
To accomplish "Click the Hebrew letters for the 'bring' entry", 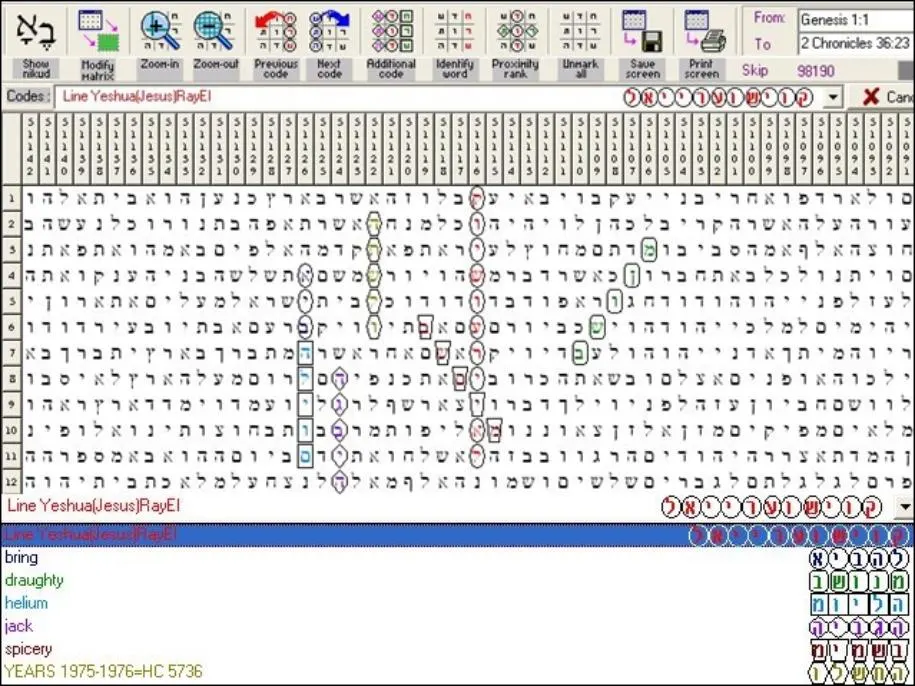I will 858,559.
